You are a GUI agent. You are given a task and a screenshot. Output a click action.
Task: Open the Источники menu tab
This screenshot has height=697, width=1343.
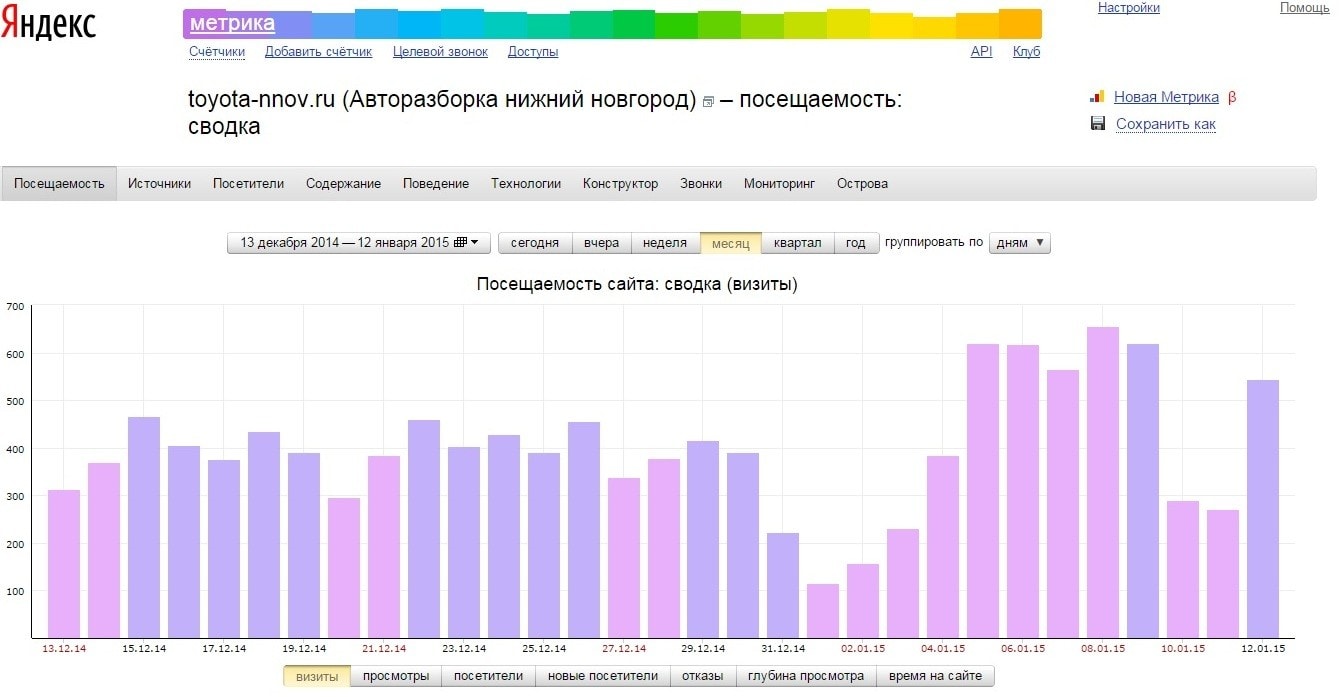(x=159, y=184)
